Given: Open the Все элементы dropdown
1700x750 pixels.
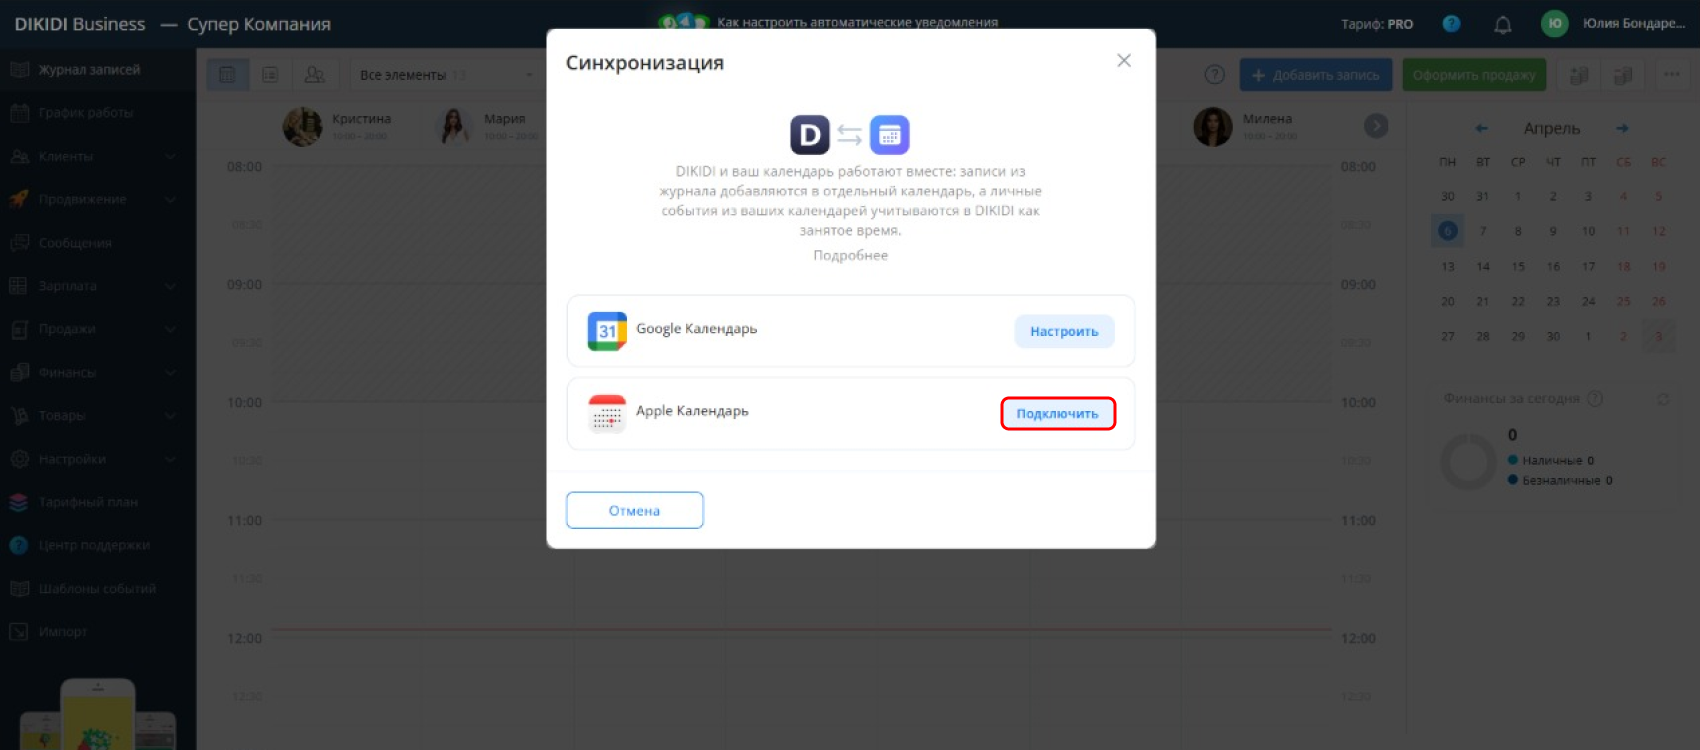Looking at the screenshot, I should pos(447,75).
